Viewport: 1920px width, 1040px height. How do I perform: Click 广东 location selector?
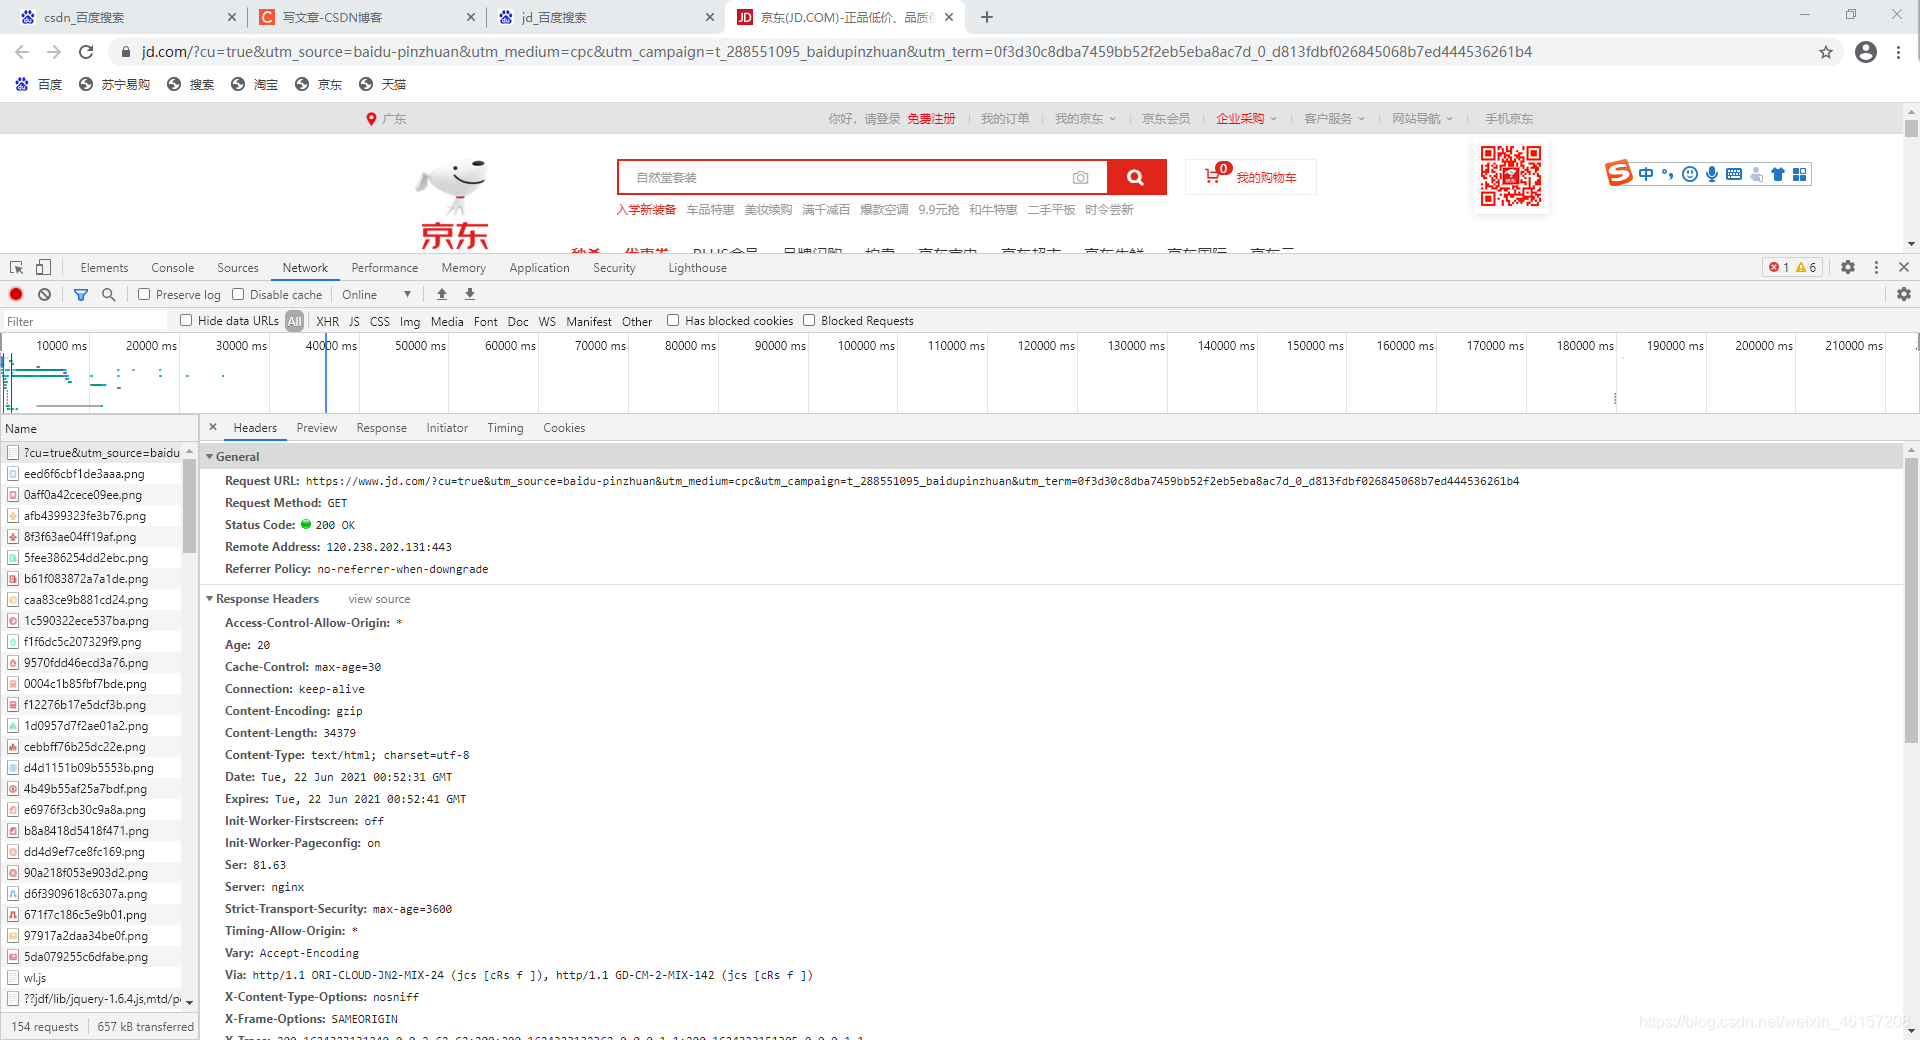(x=386, y=118)
